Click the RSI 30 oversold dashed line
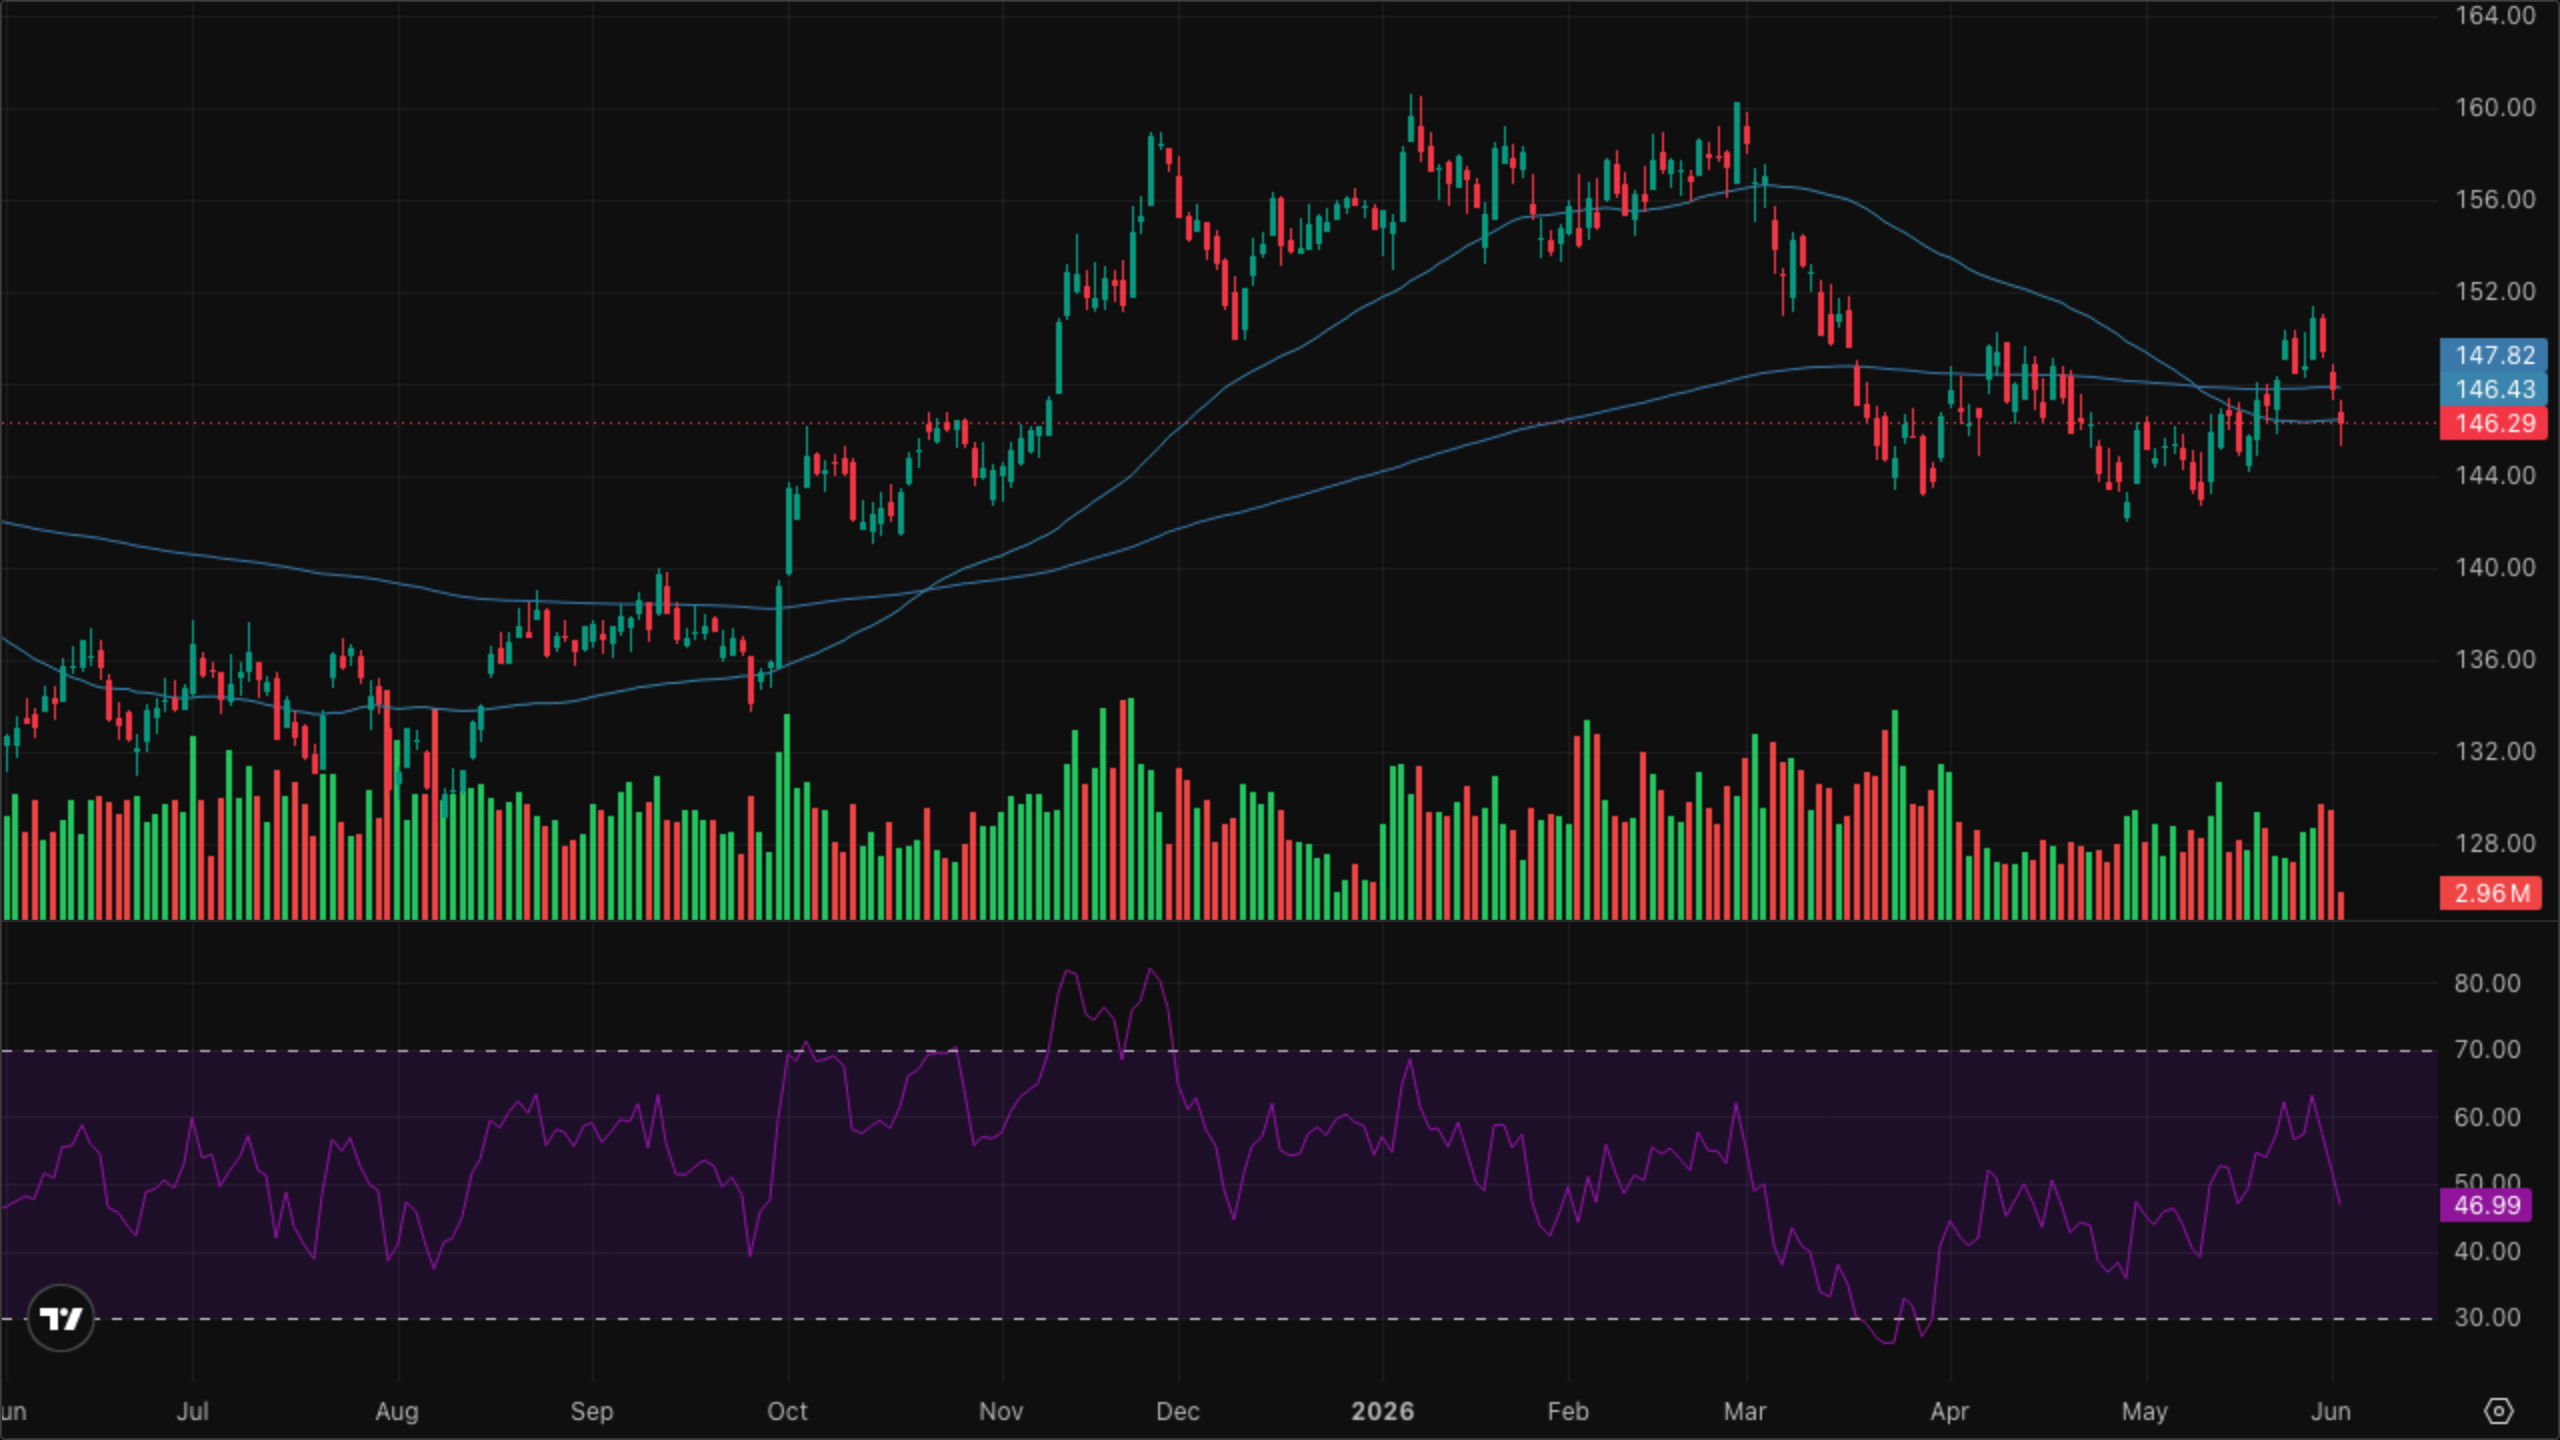 click(1219, 1319)
